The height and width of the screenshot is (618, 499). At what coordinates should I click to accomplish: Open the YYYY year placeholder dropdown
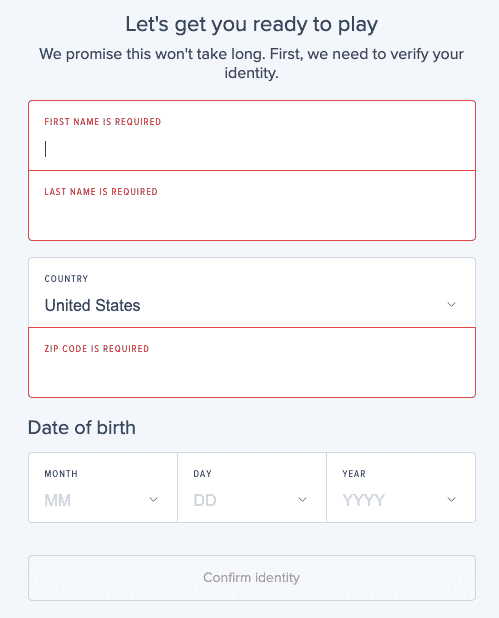pyautogui.click(x=401, y=488)
